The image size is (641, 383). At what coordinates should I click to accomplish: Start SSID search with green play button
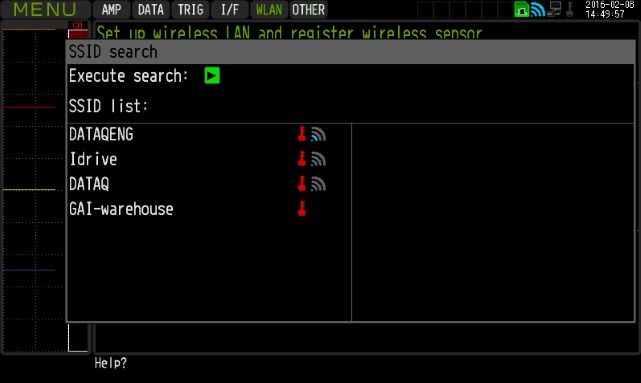point(212,76)
